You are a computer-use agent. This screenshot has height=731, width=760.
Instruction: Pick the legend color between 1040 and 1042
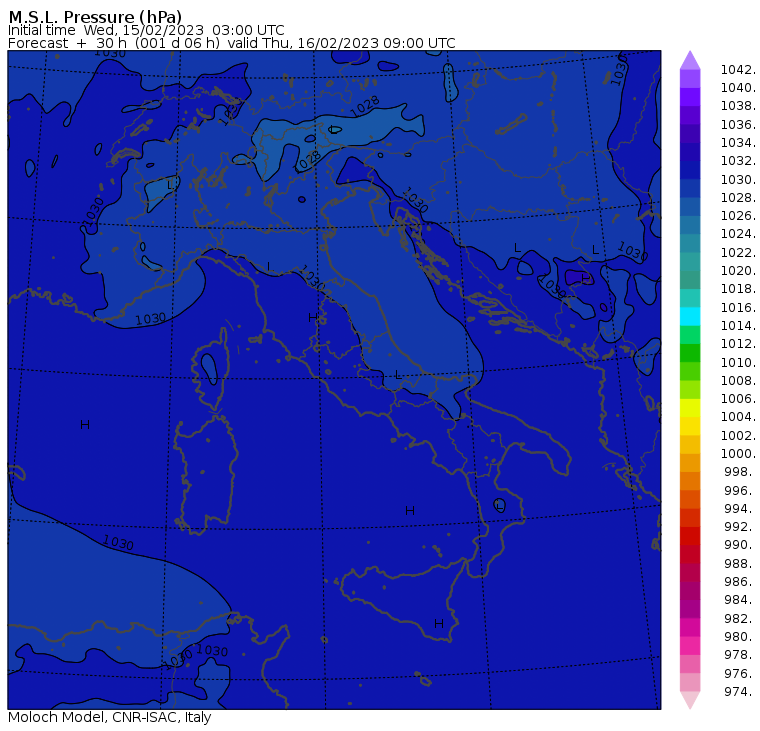click(690, 79)
